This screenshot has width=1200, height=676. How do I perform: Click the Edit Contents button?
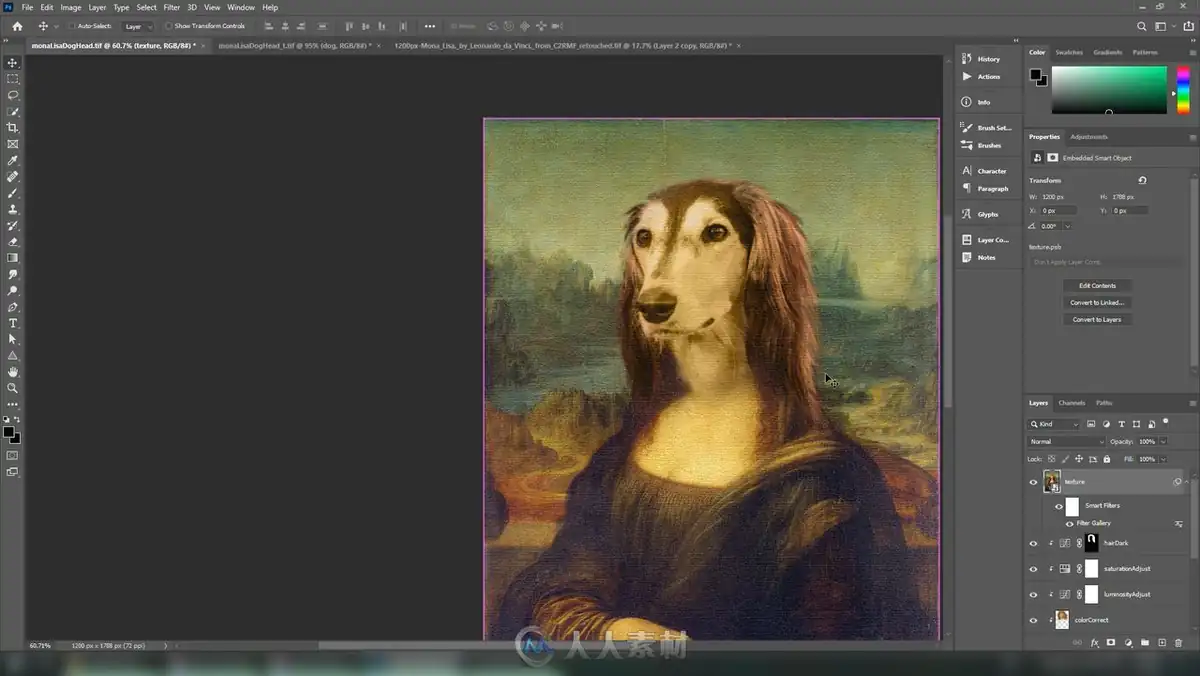(1097, 285)
